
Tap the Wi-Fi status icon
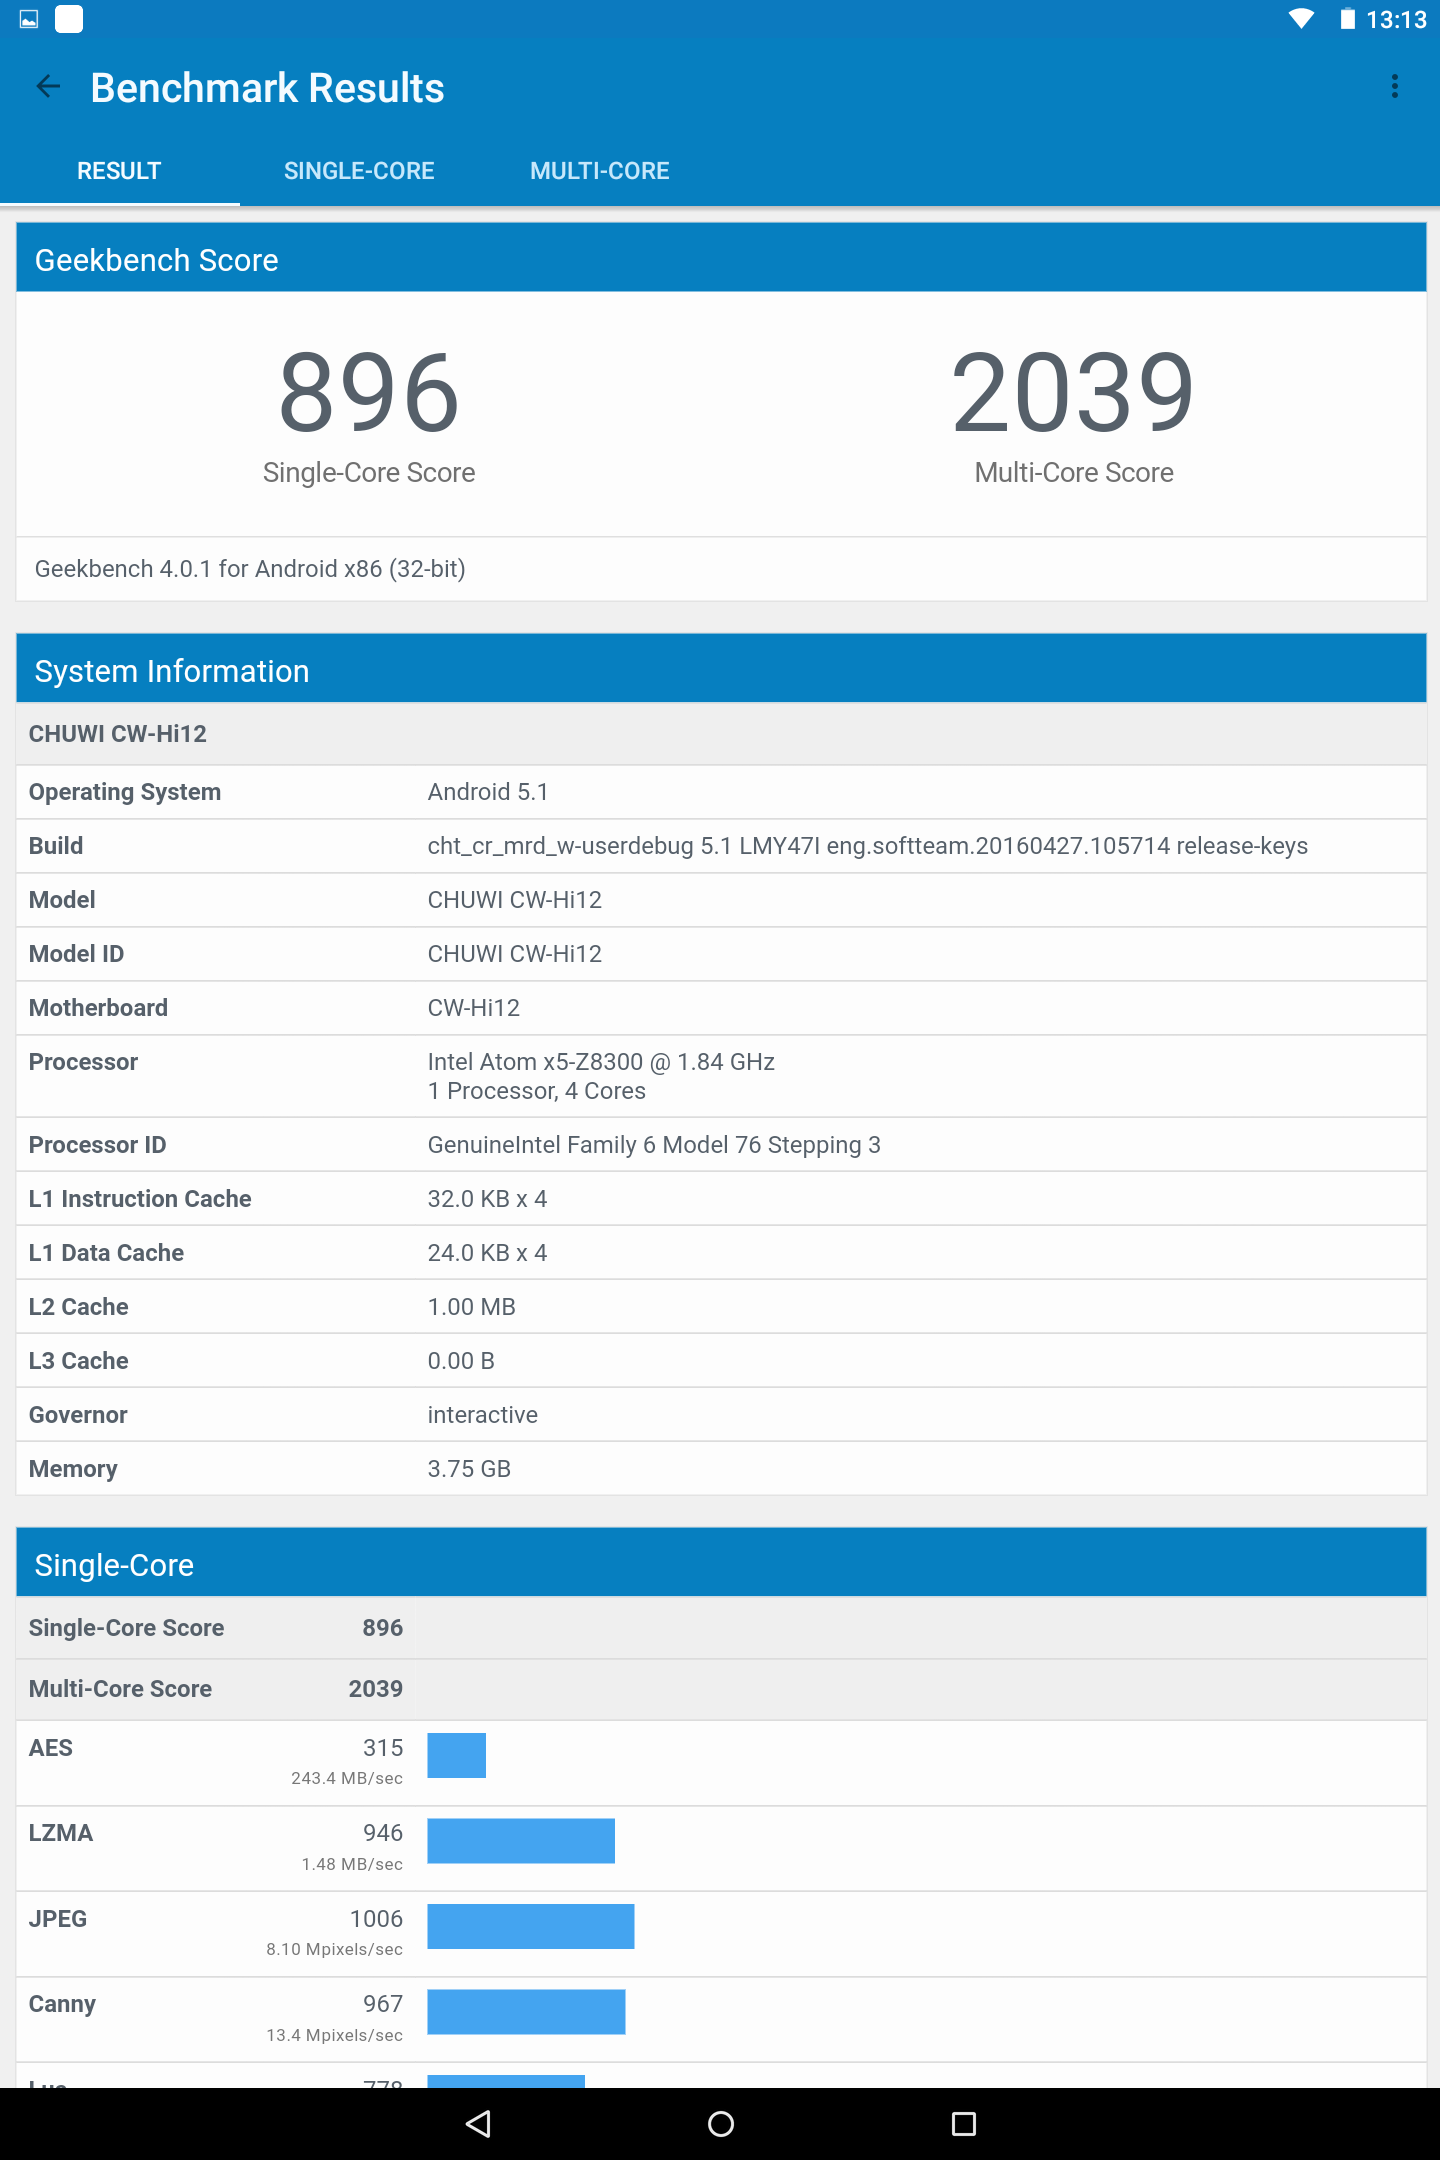coord(1301,19)
